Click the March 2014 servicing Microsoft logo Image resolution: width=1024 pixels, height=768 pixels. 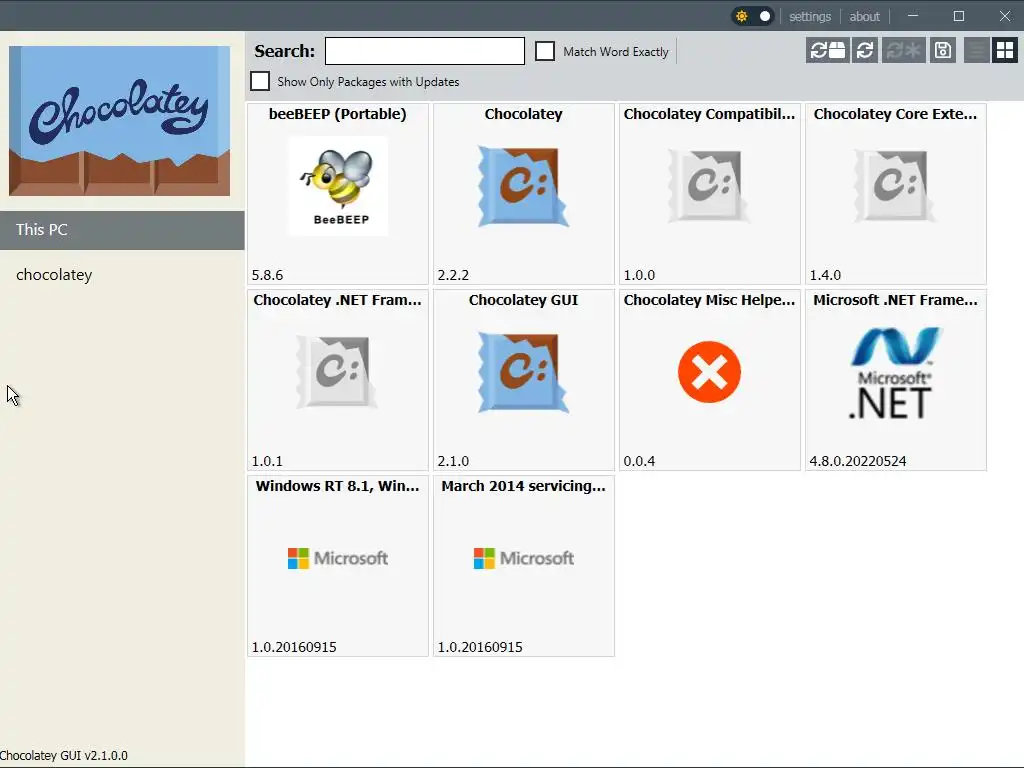pyautogui.click(x=523, y=558)
